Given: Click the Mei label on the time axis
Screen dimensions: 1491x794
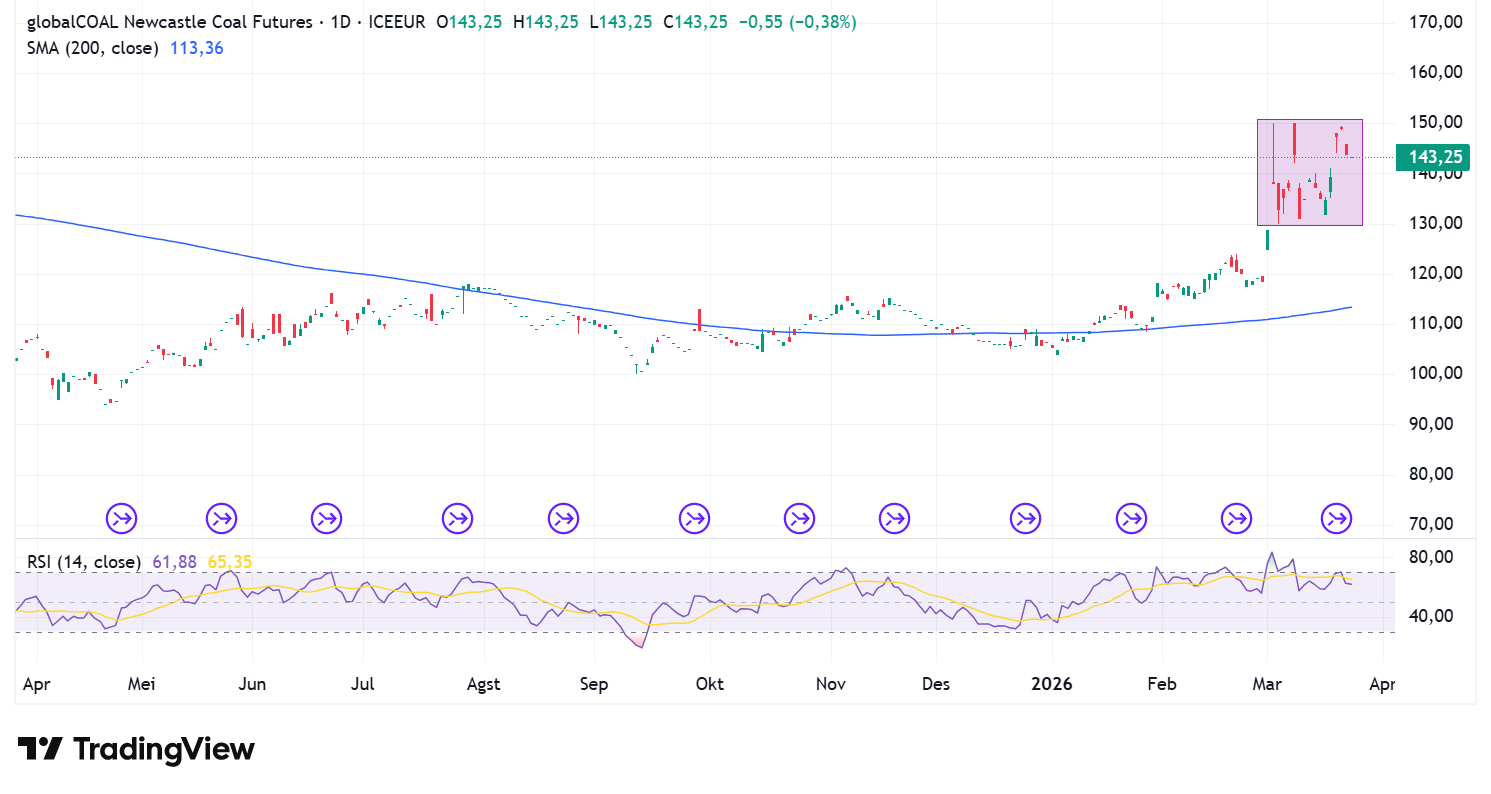Looking at the screenshot, I should coord(142,685).
